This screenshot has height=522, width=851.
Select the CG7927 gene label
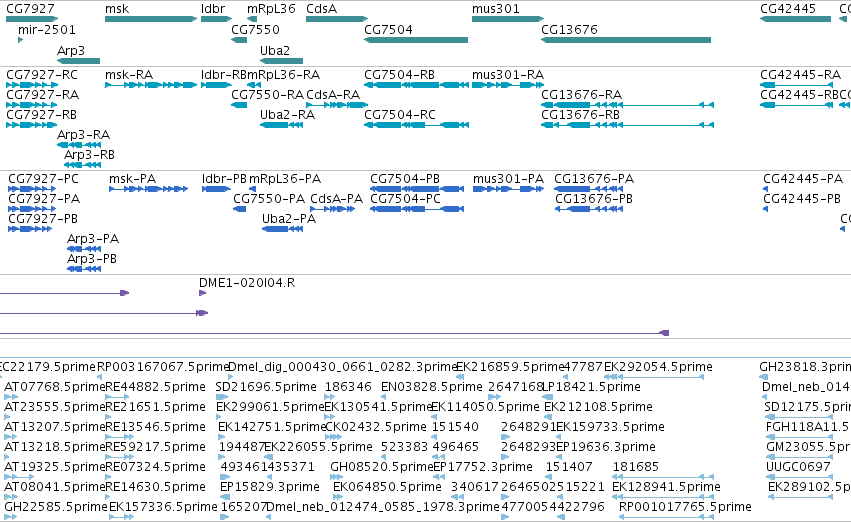[30, 9]
